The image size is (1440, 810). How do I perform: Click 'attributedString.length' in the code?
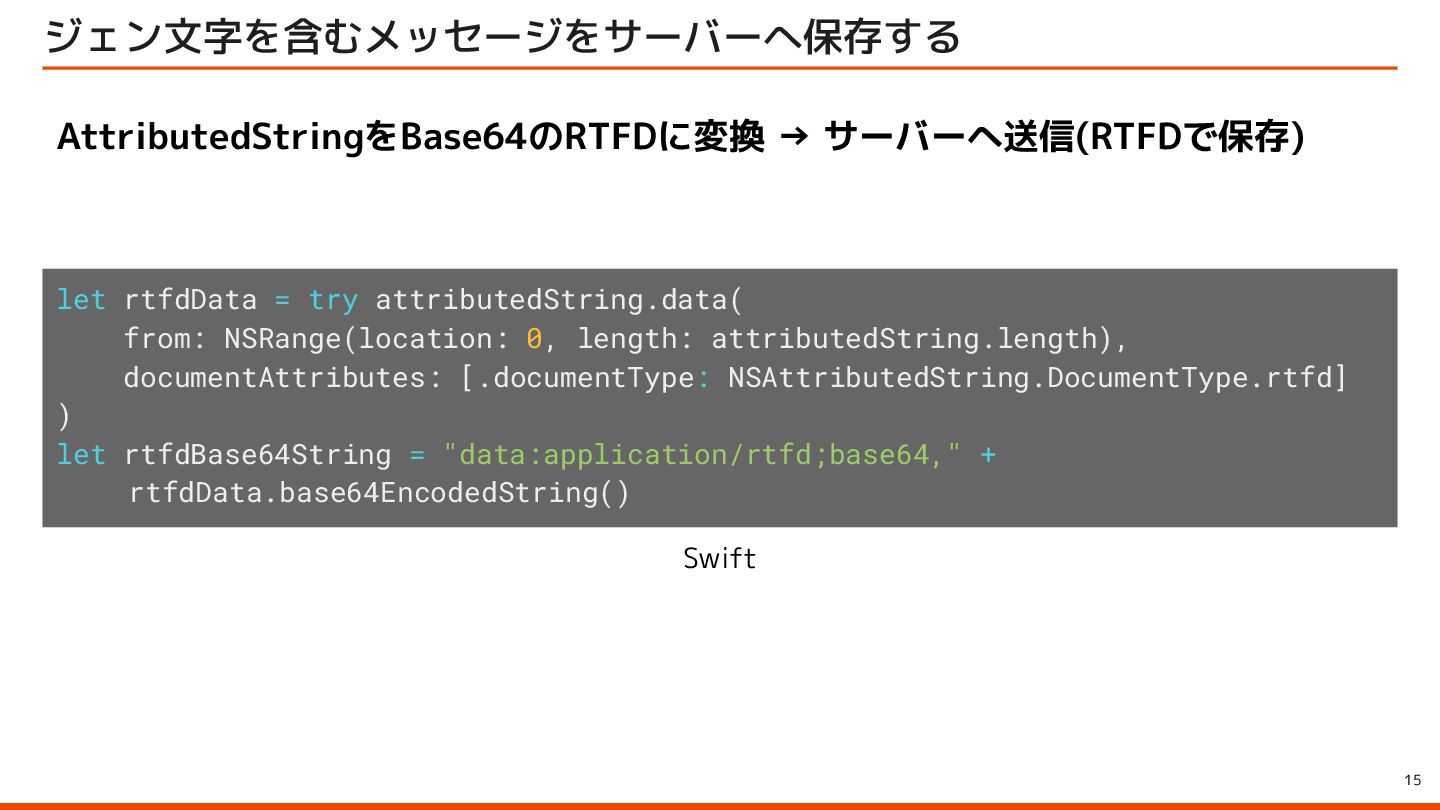tap(904, 339)
